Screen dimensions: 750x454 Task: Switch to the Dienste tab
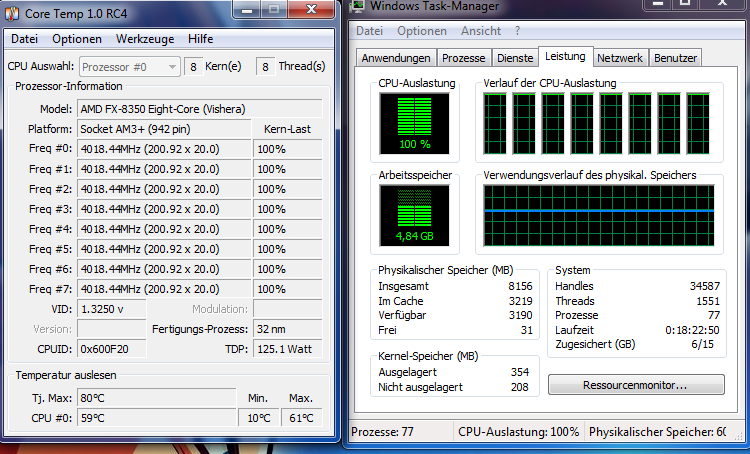pos(515,58)
